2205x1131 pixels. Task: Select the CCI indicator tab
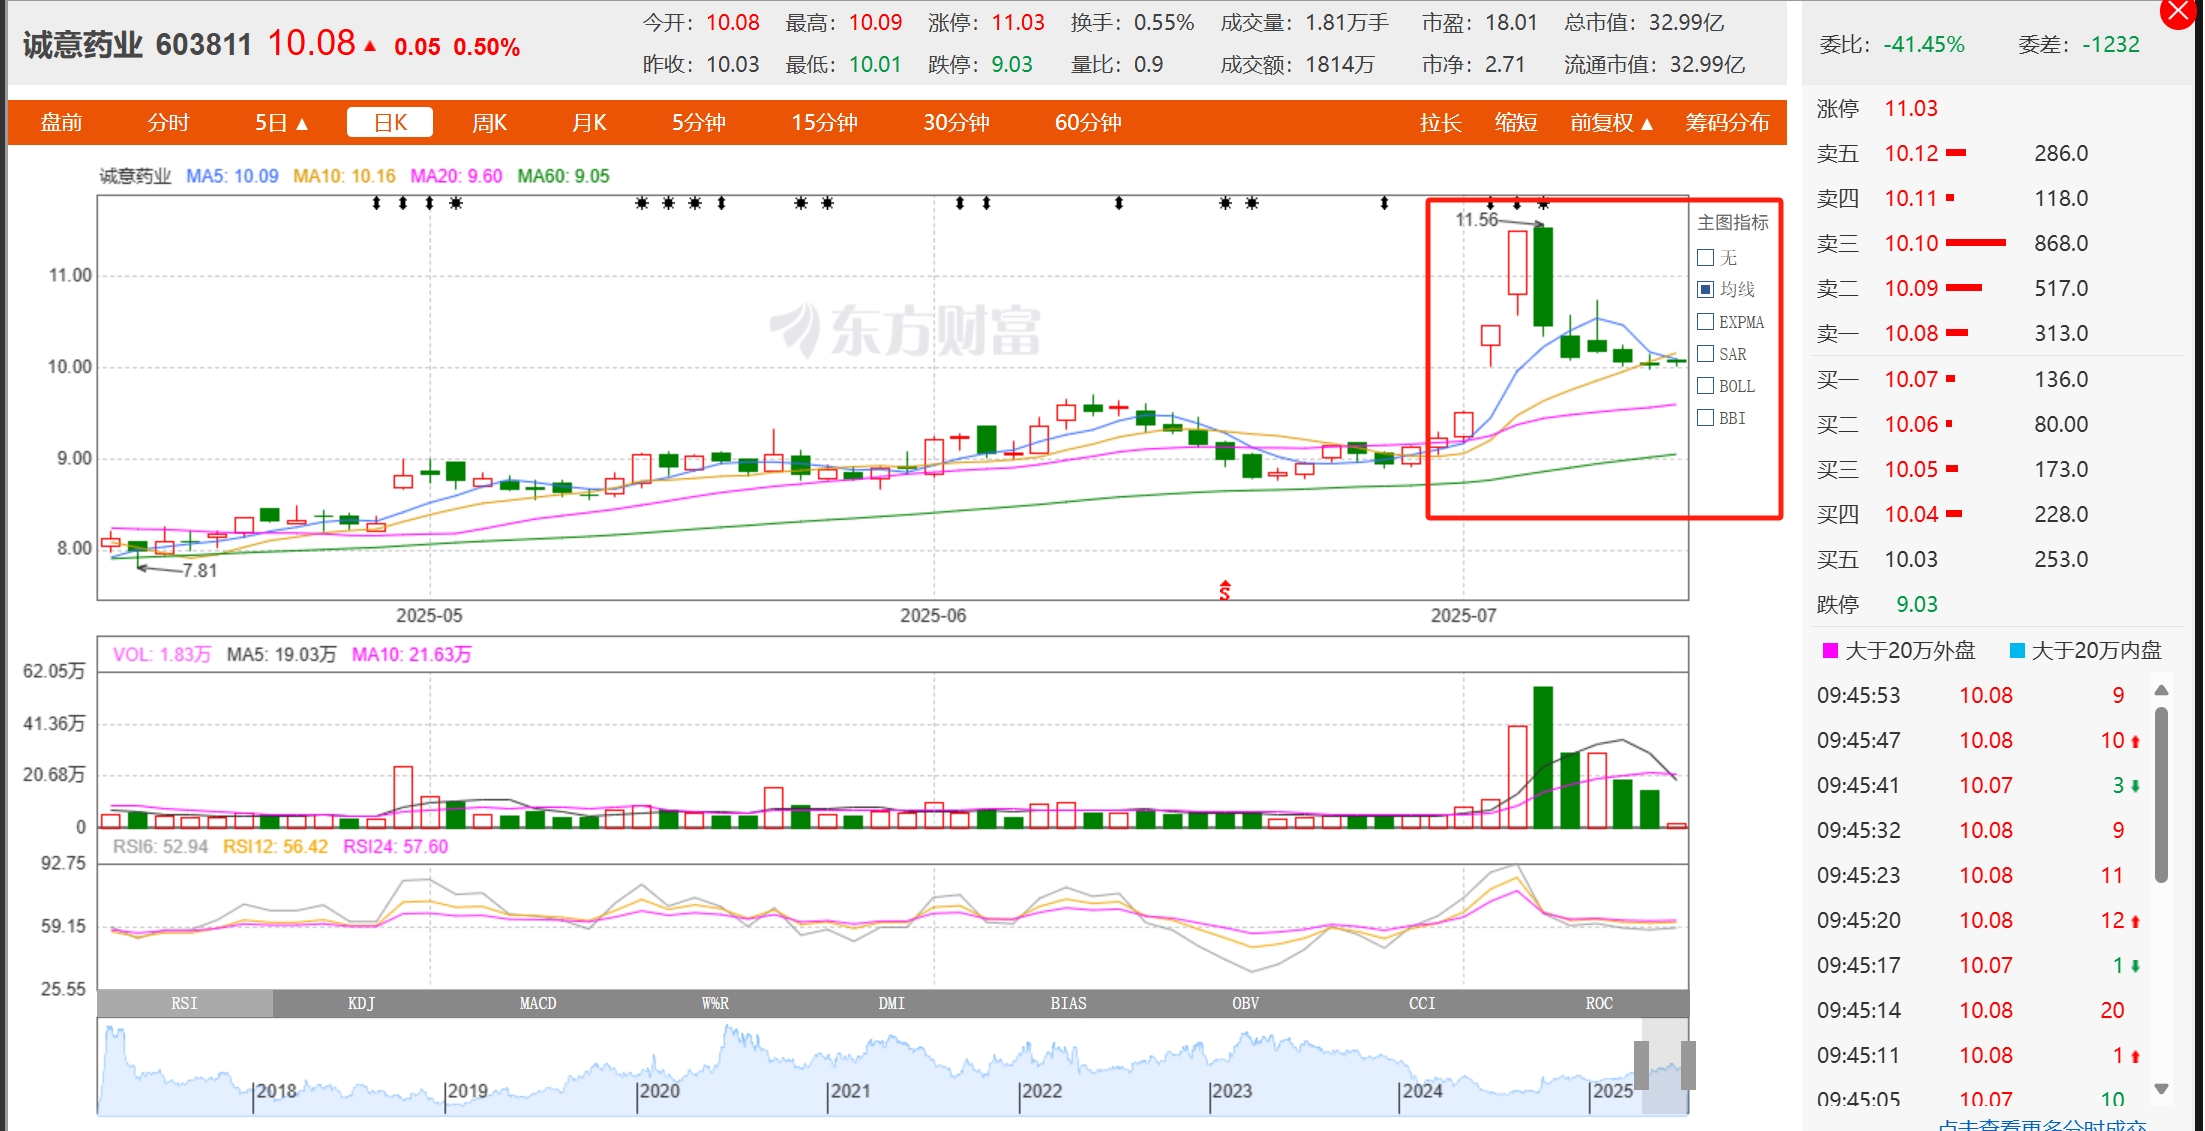[1422, 1003]
